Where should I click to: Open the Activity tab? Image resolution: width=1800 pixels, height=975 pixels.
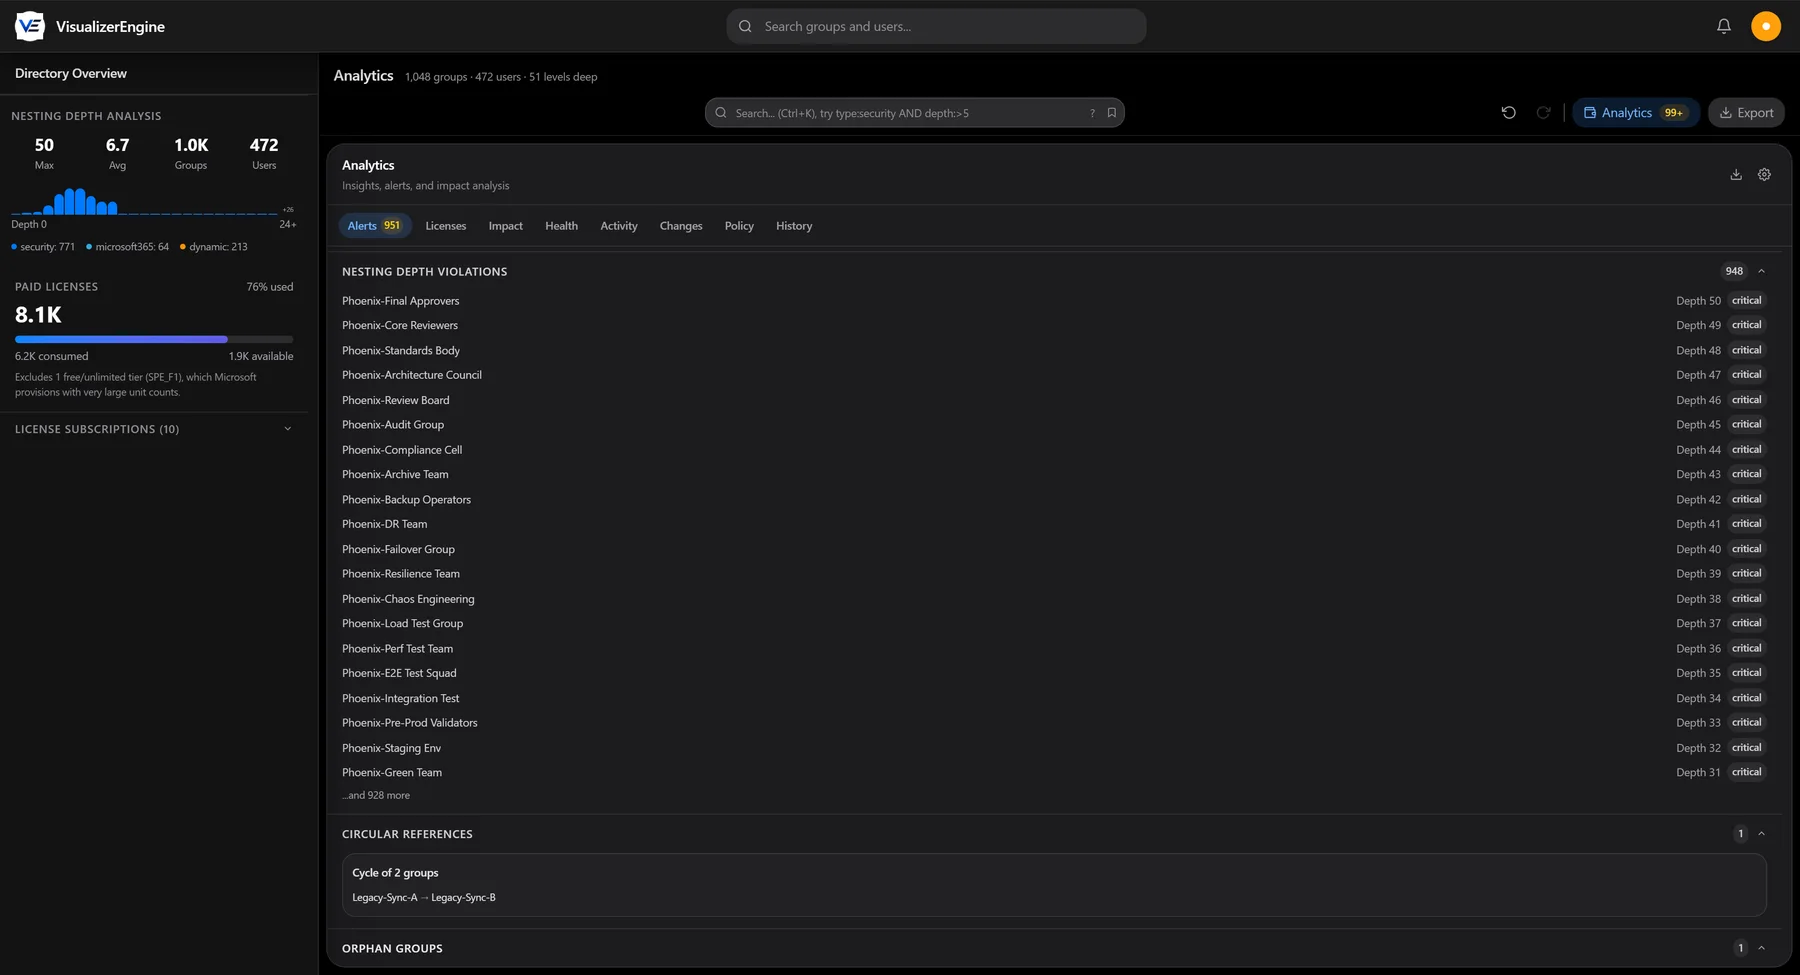[x=619, y=226]
